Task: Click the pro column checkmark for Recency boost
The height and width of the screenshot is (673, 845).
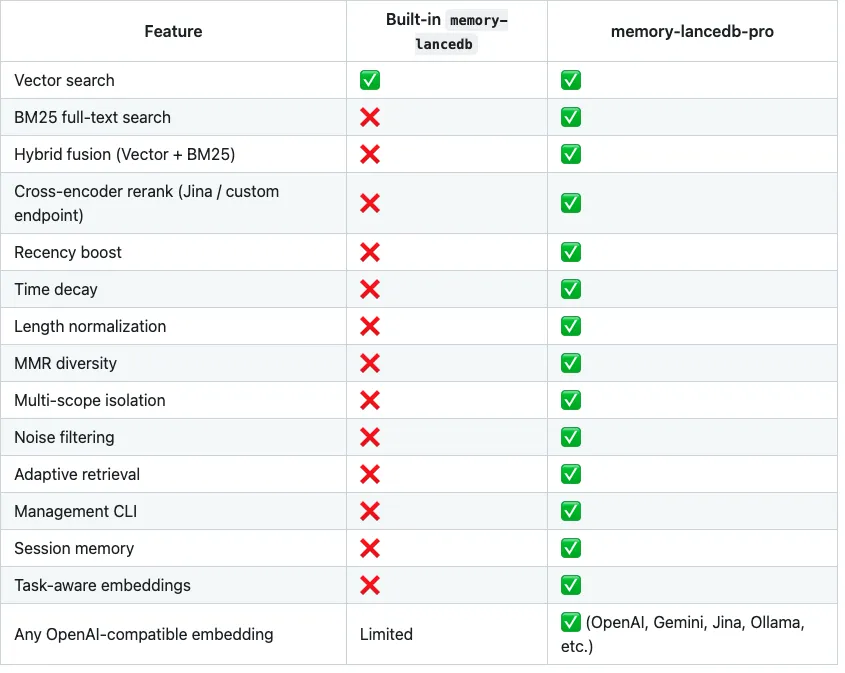Action: coord(571,253)
